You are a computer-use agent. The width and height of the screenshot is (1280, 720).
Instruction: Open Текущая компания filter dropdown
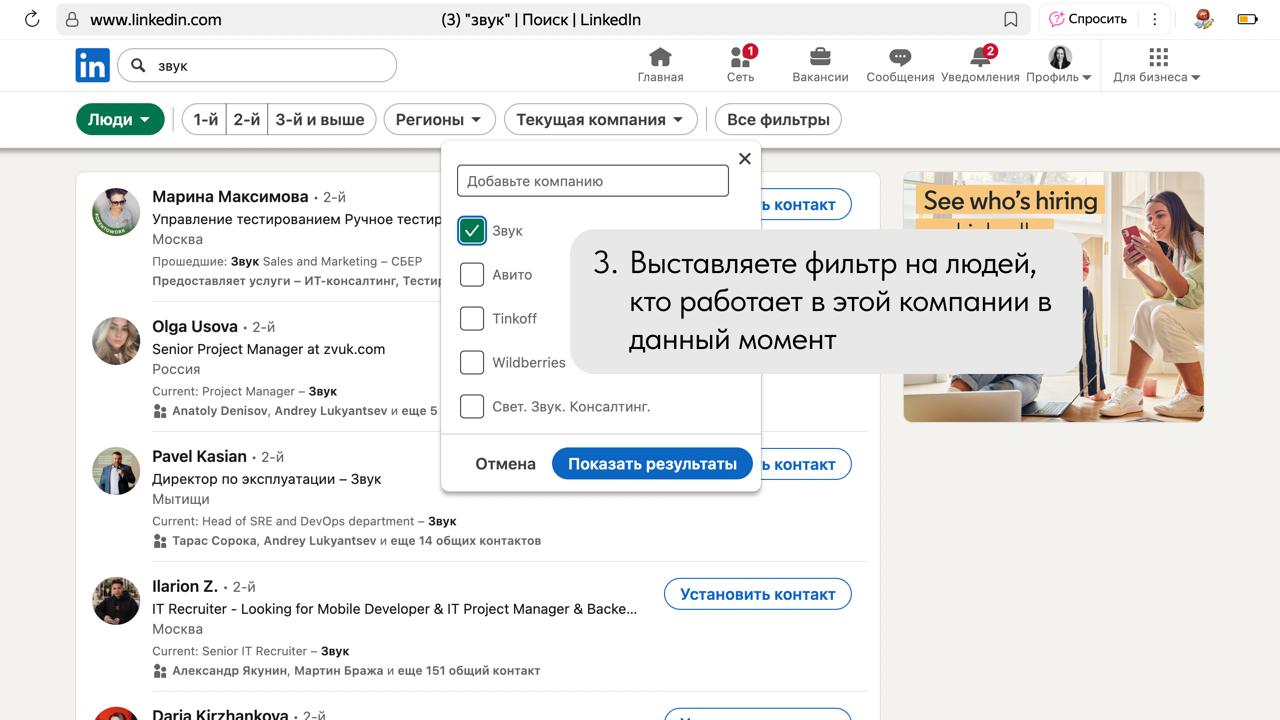coord(600,120)
